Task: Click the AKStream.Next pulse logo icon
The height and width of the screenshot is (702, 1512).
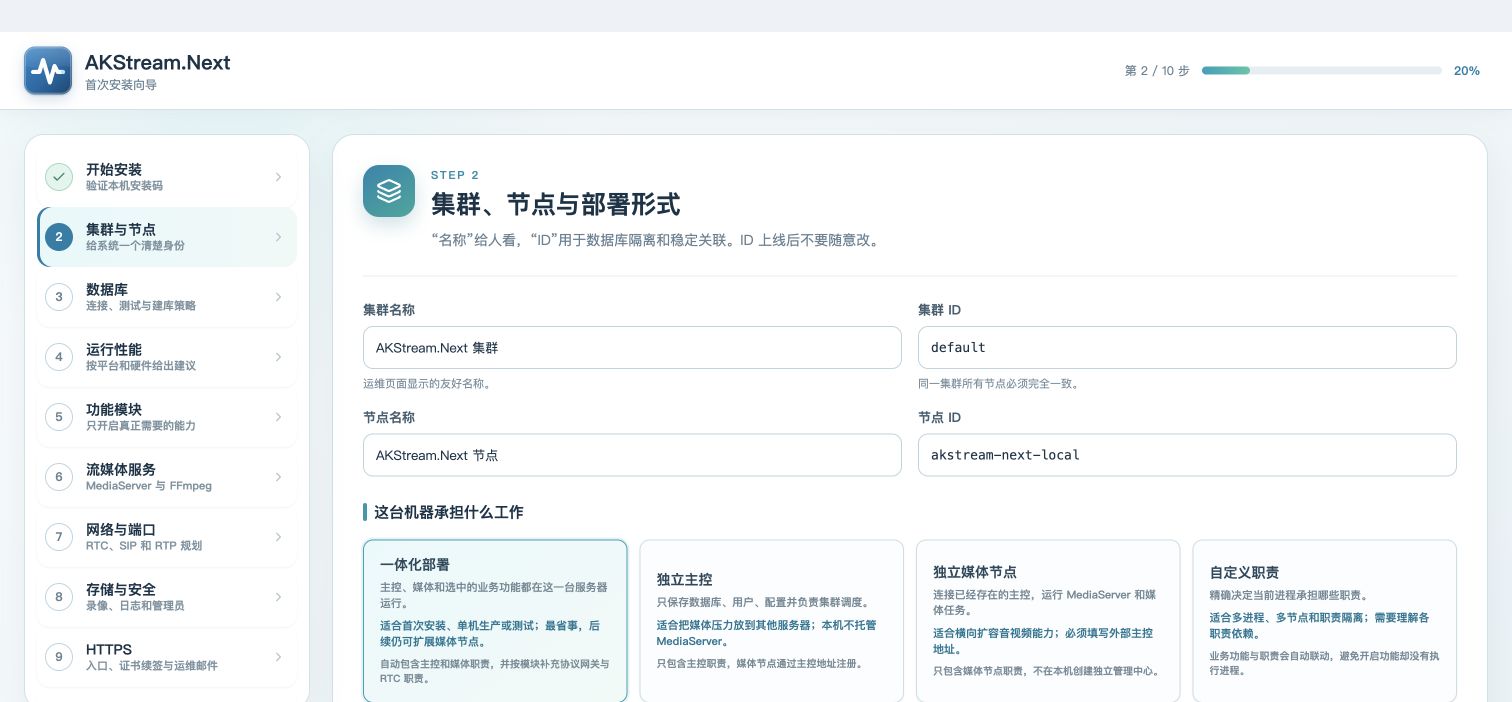Action: pos(48,71)
